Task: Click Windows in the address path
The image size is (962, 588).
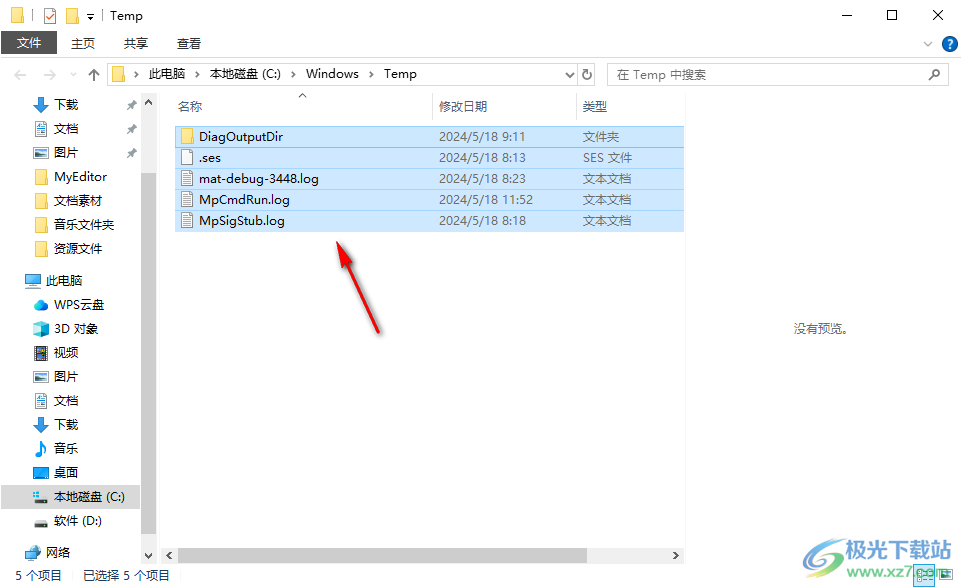Action: [x=333, y=74]
